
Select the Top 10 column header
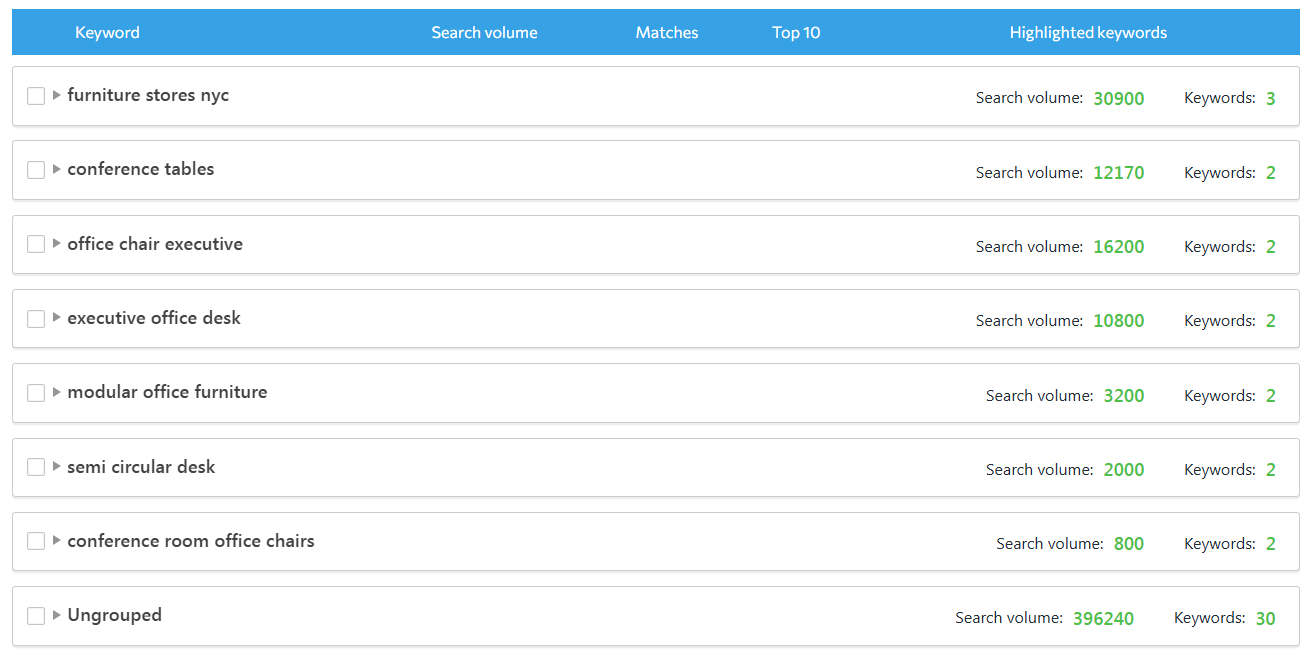click(x=796, y=32)
